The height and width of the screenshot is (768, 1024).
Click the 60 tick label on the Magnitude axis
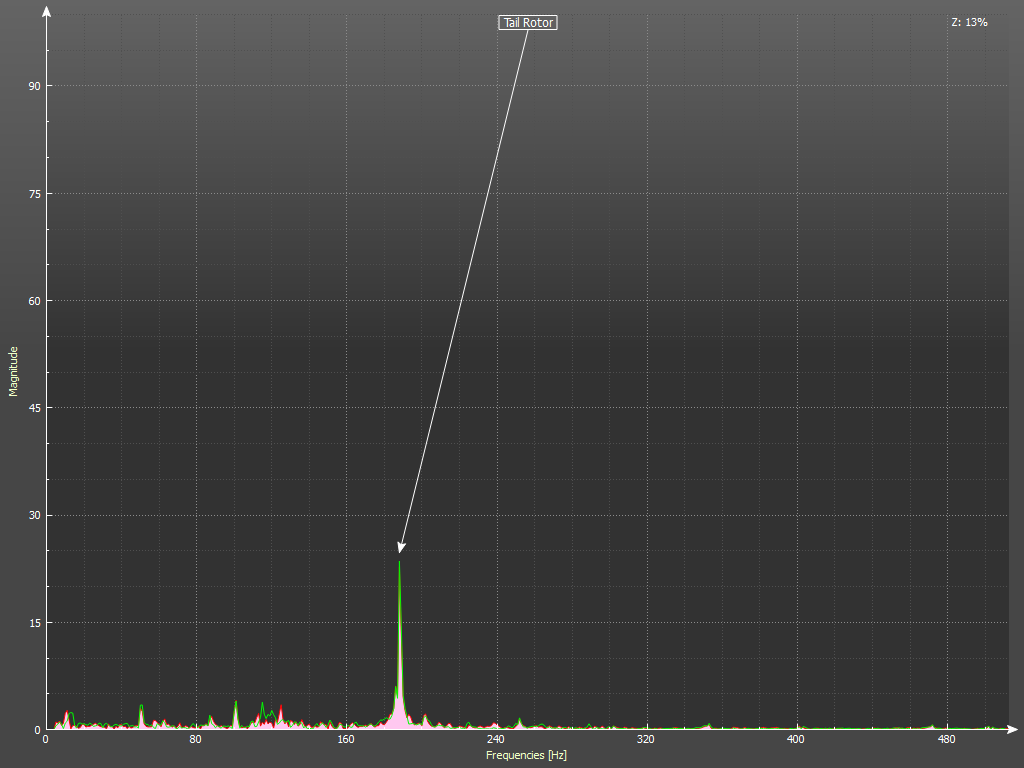(34, 301)
